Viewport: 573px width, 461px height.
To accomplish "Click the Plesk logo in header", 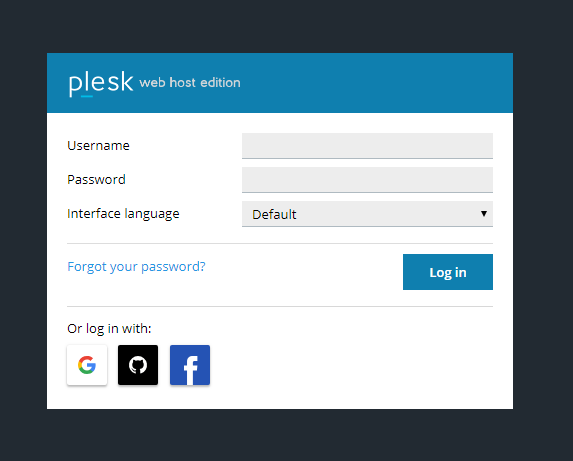I will (101, 84).
